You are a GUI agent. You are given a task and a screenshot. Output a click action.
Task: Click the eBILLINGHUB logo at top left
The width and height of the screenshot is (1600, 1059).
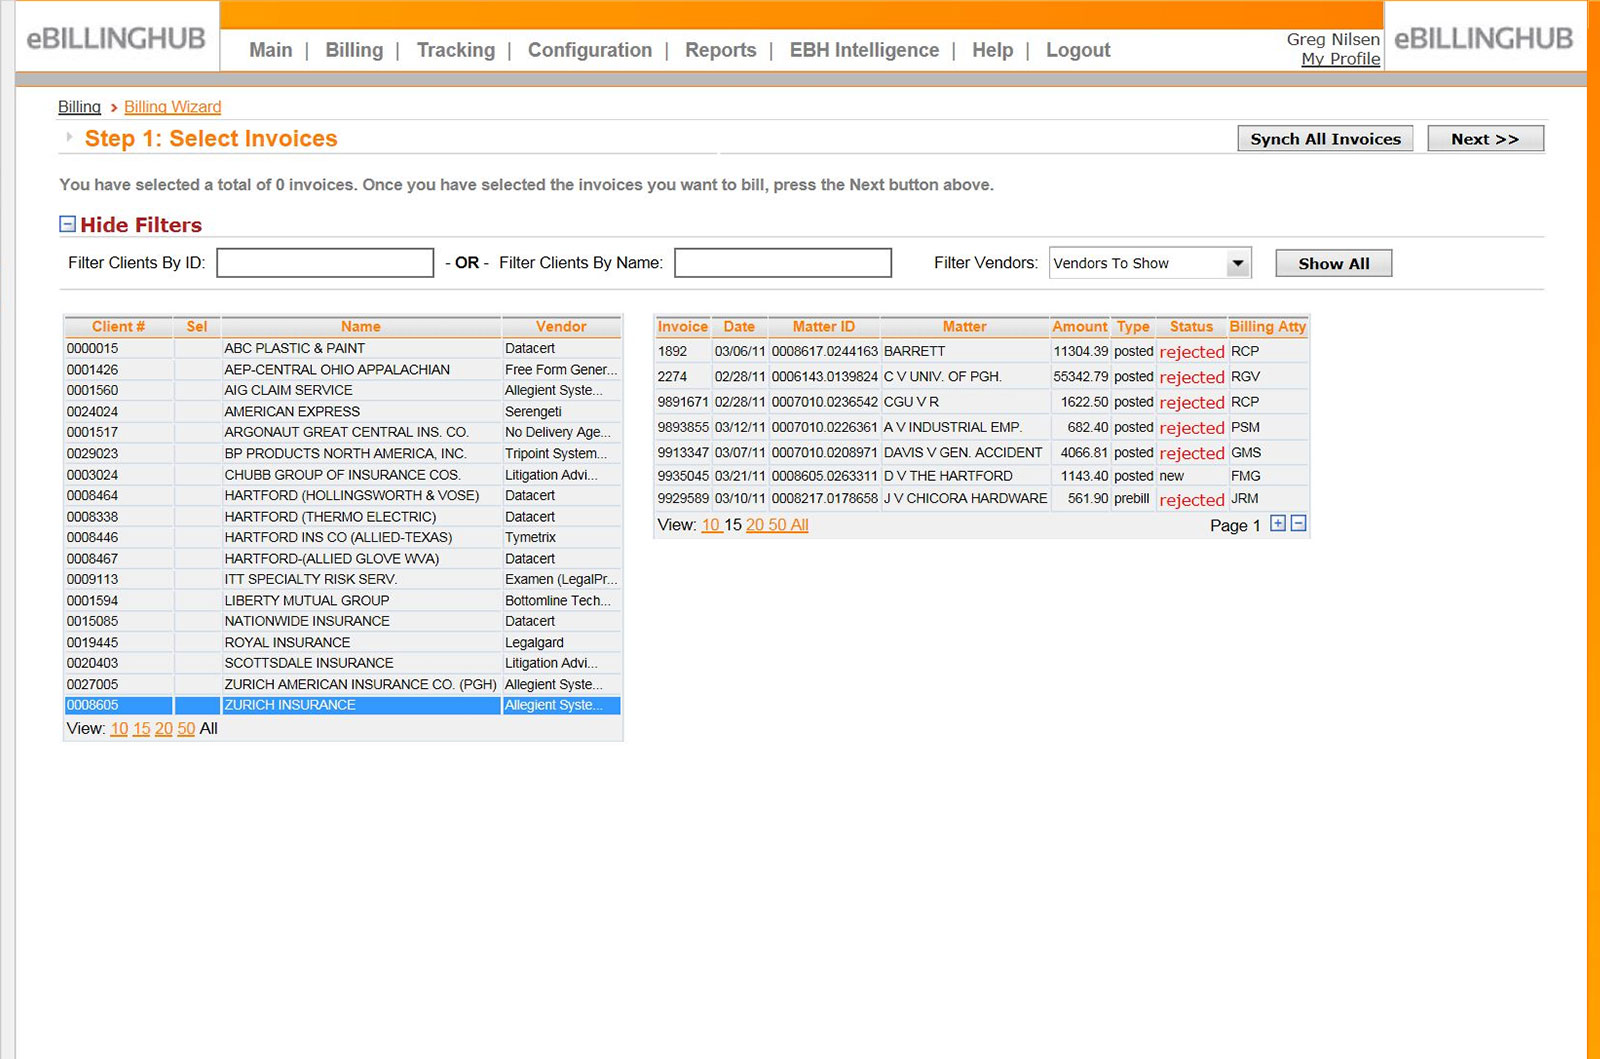click(116, 39)
